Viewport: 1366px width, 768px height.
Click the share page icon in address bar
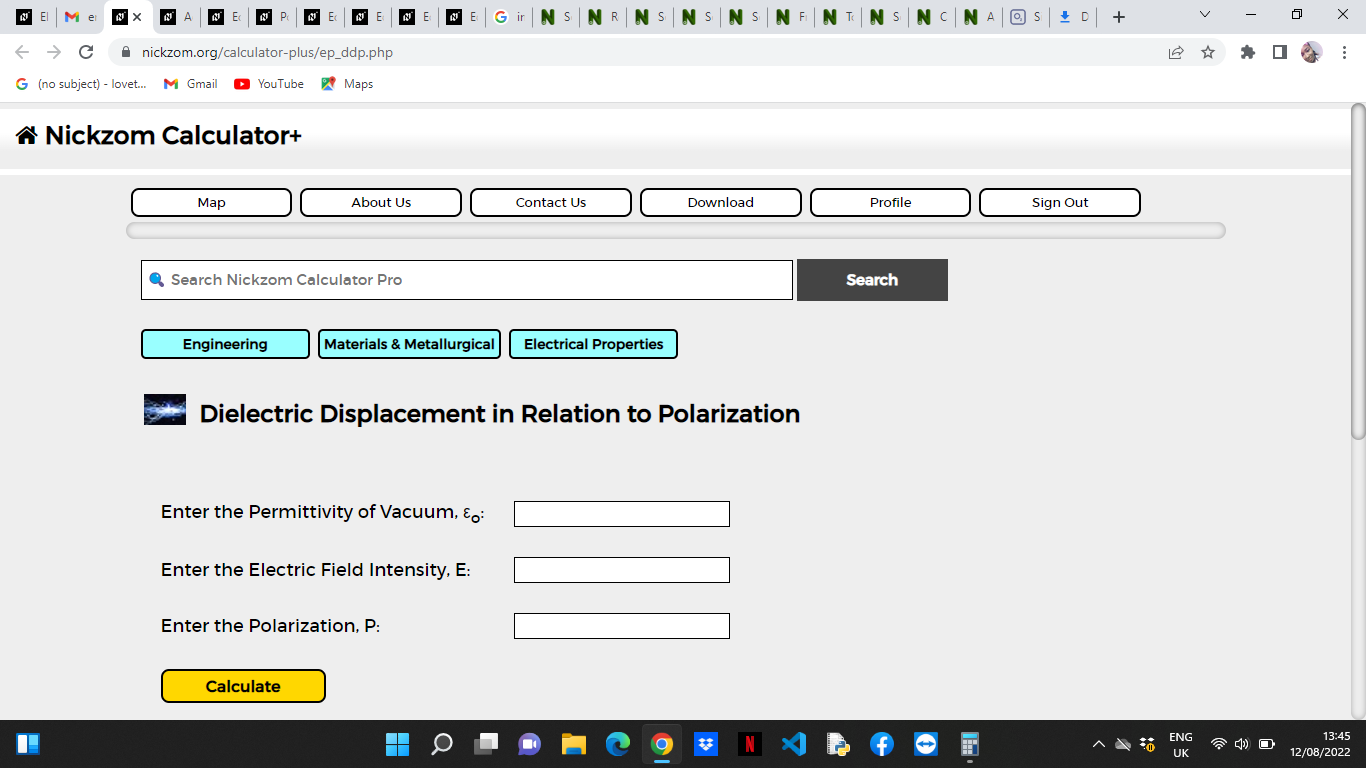(1176, 52)
